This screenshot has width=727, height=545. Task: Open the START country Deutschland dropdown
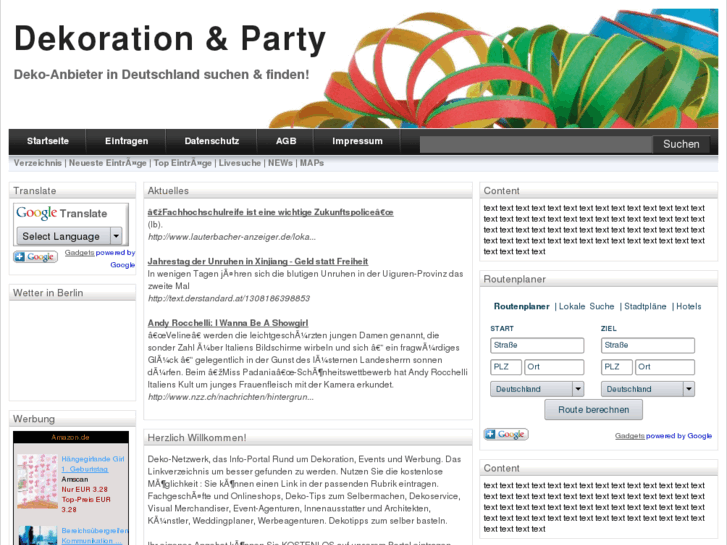click(x=537, y=389)
